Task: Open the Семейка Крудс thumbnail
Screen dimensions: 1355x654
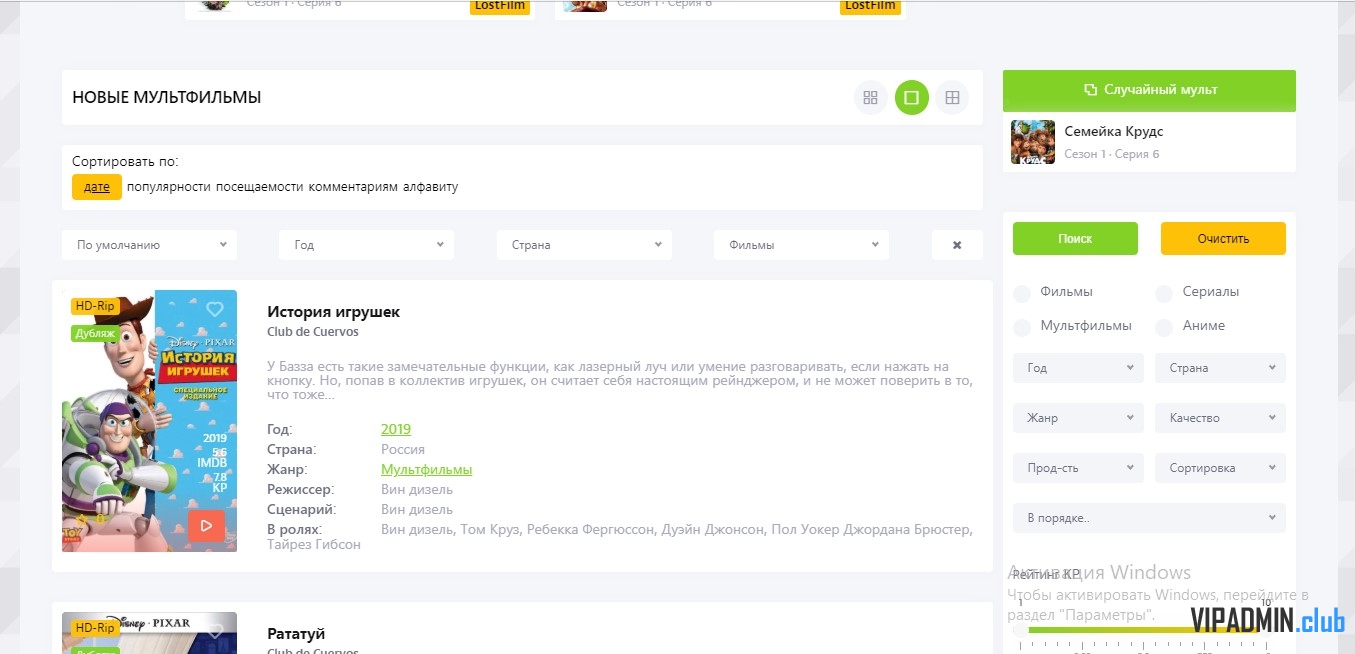Action: [1033, 142]
